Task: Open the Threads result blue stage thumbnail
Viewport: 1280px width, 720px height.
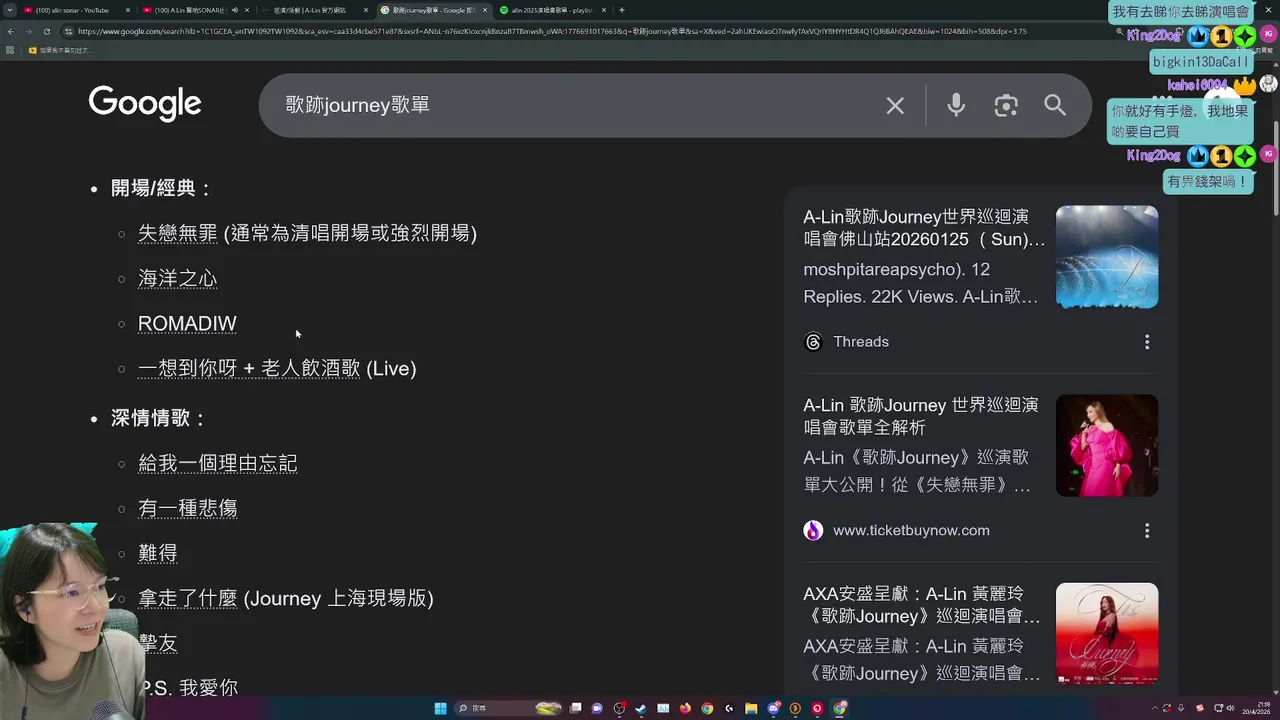Action: point(1107,257)
